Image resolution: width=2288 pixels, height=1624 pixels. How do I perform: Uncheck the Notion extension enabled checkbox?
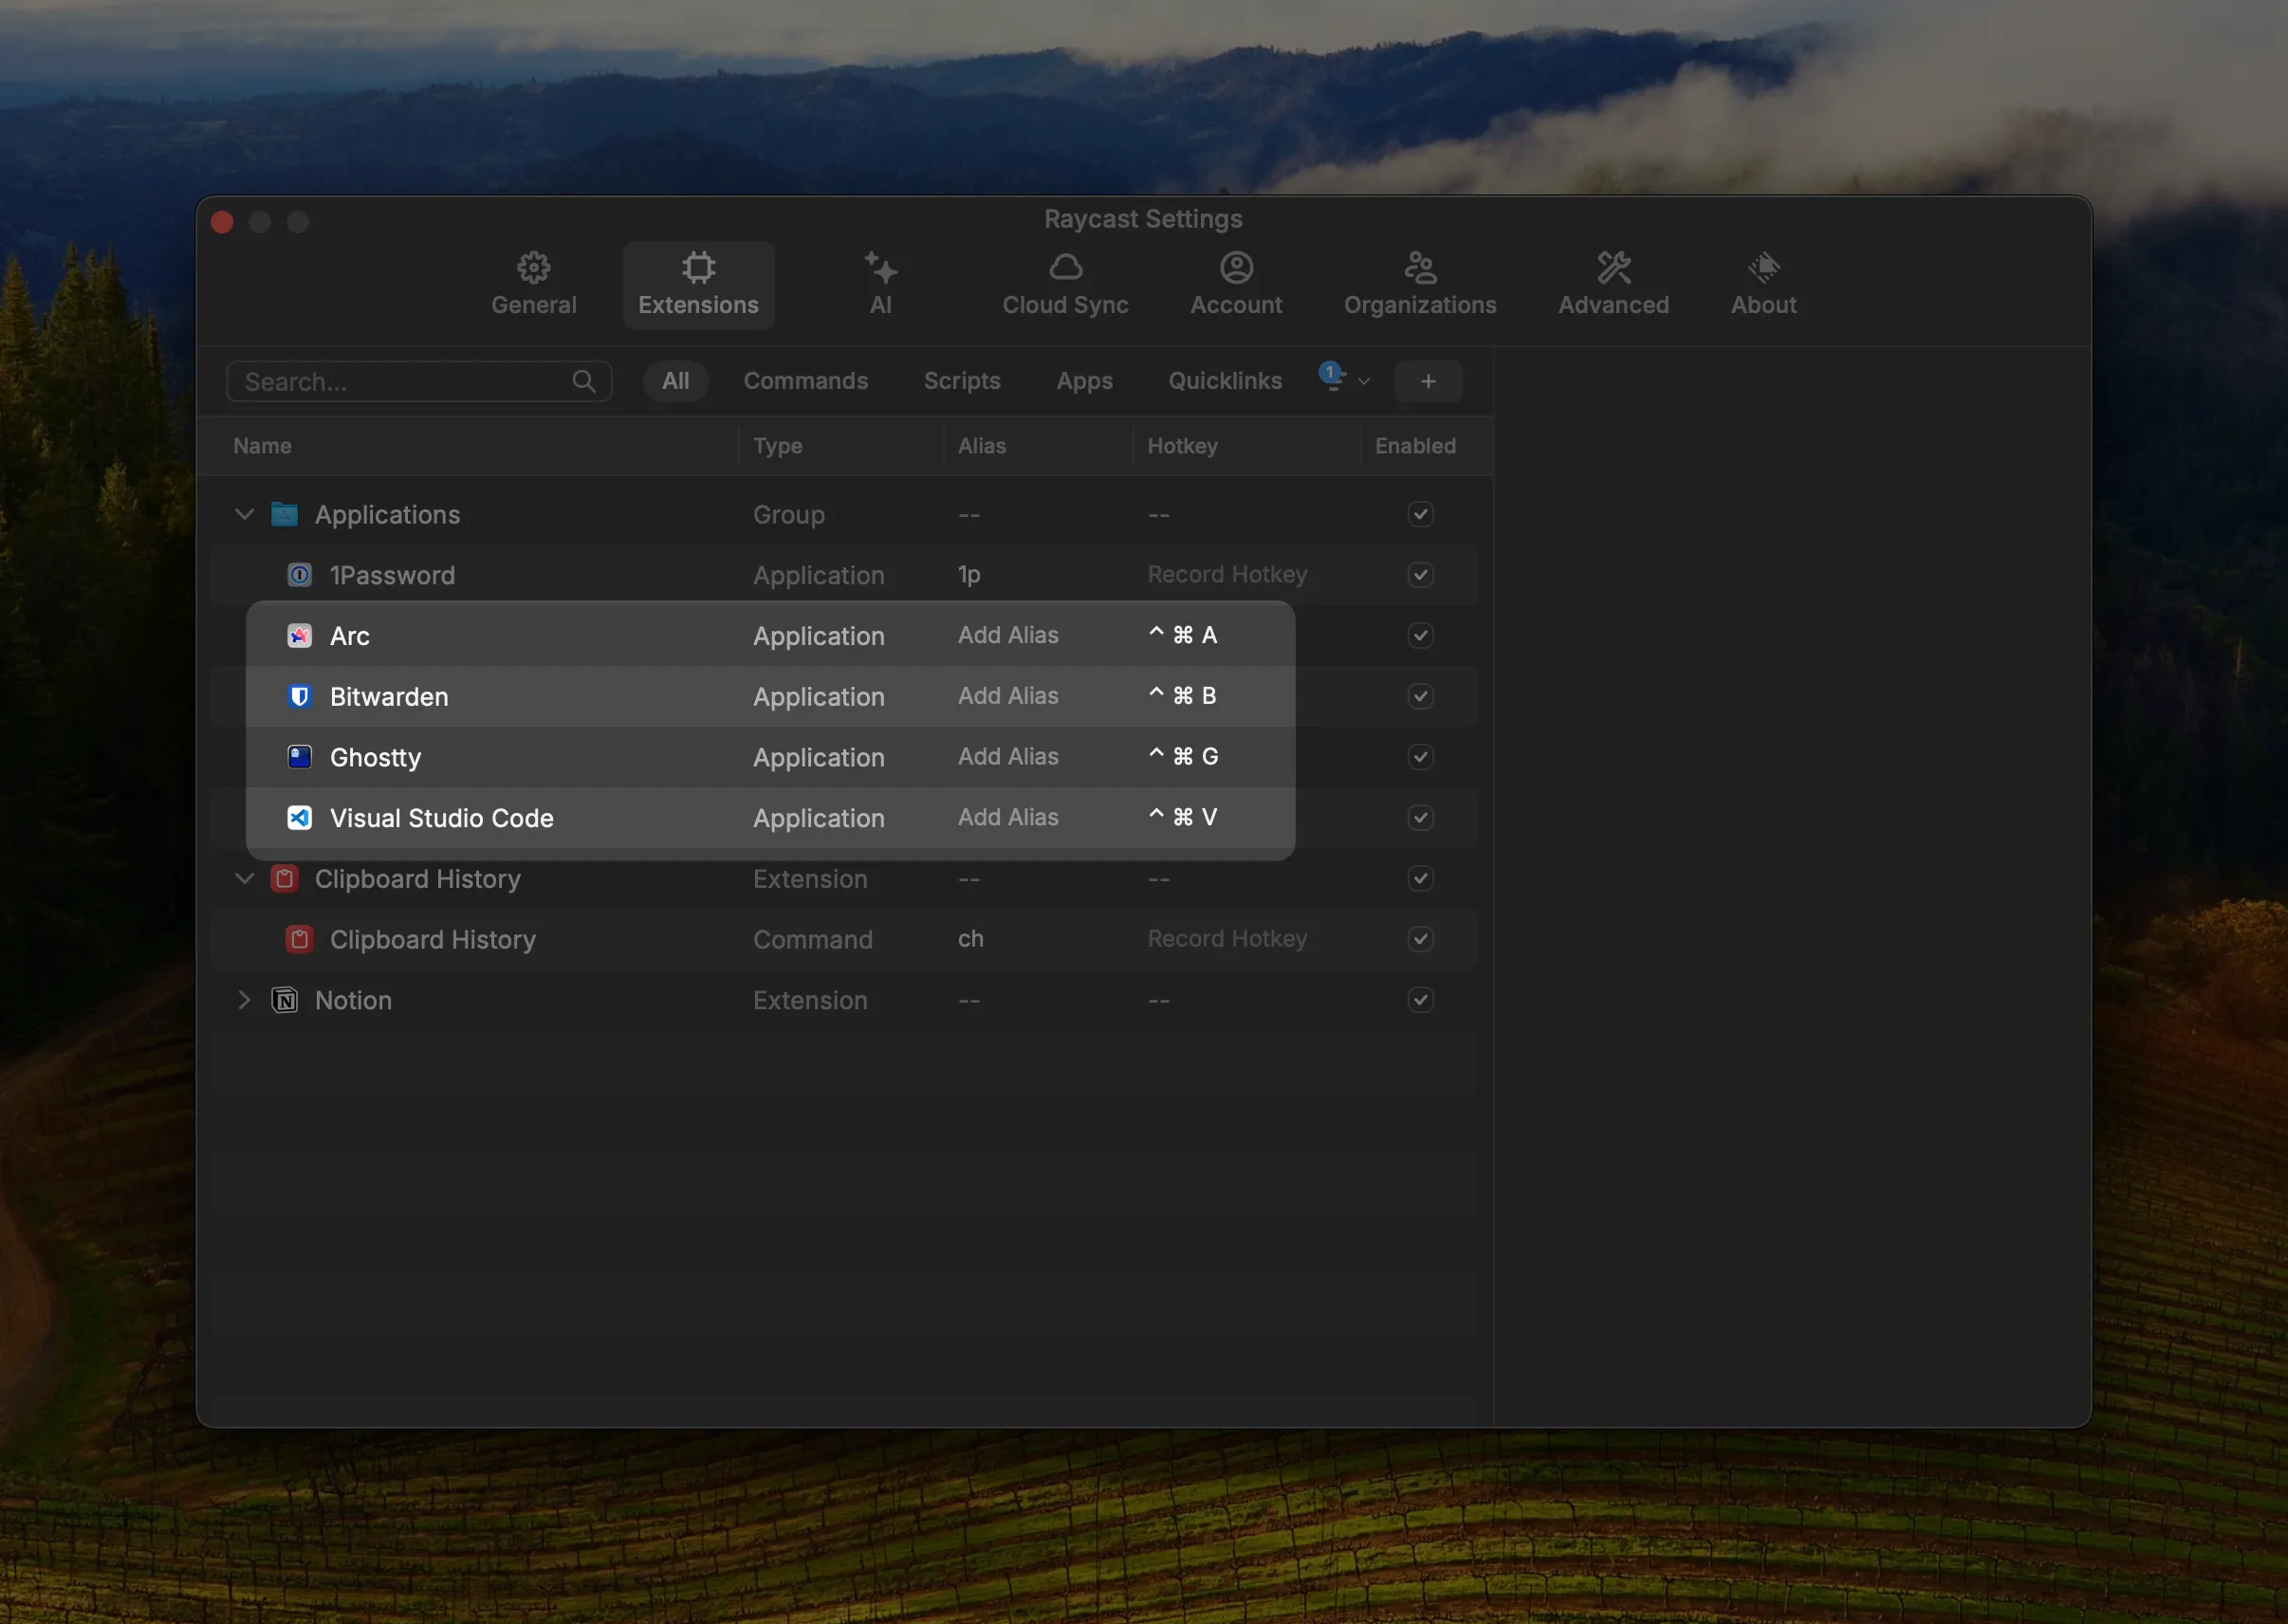1420,1000
